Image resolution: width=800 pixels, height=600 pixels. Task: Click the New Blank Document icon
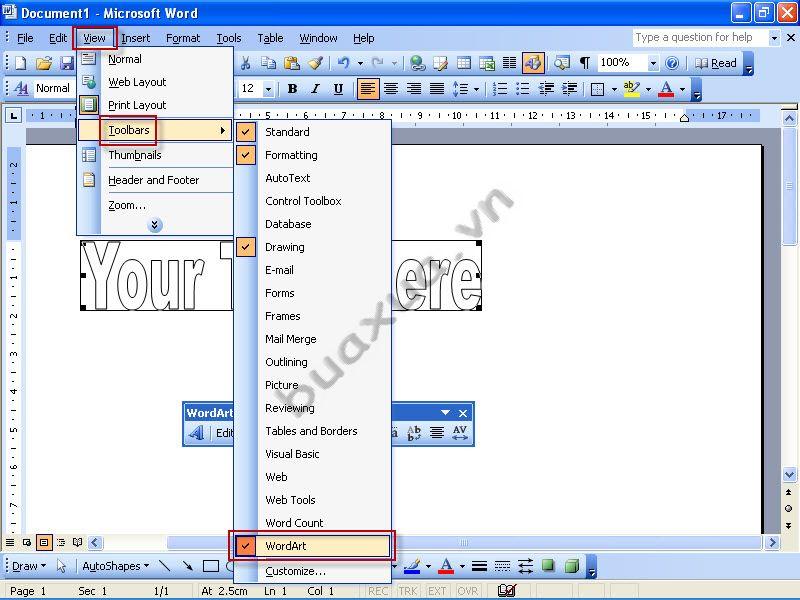point(20,63)
